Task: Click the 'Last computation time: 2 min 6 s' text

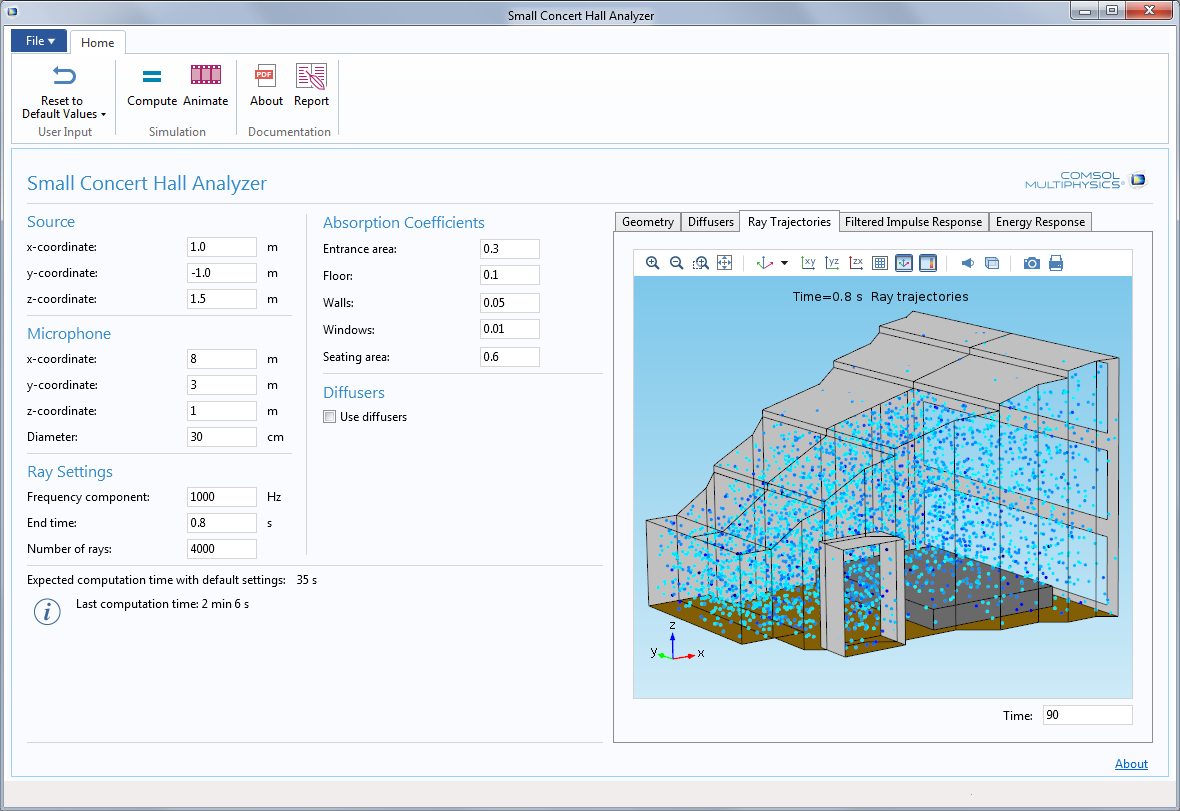Action: (x=163, y=604)
